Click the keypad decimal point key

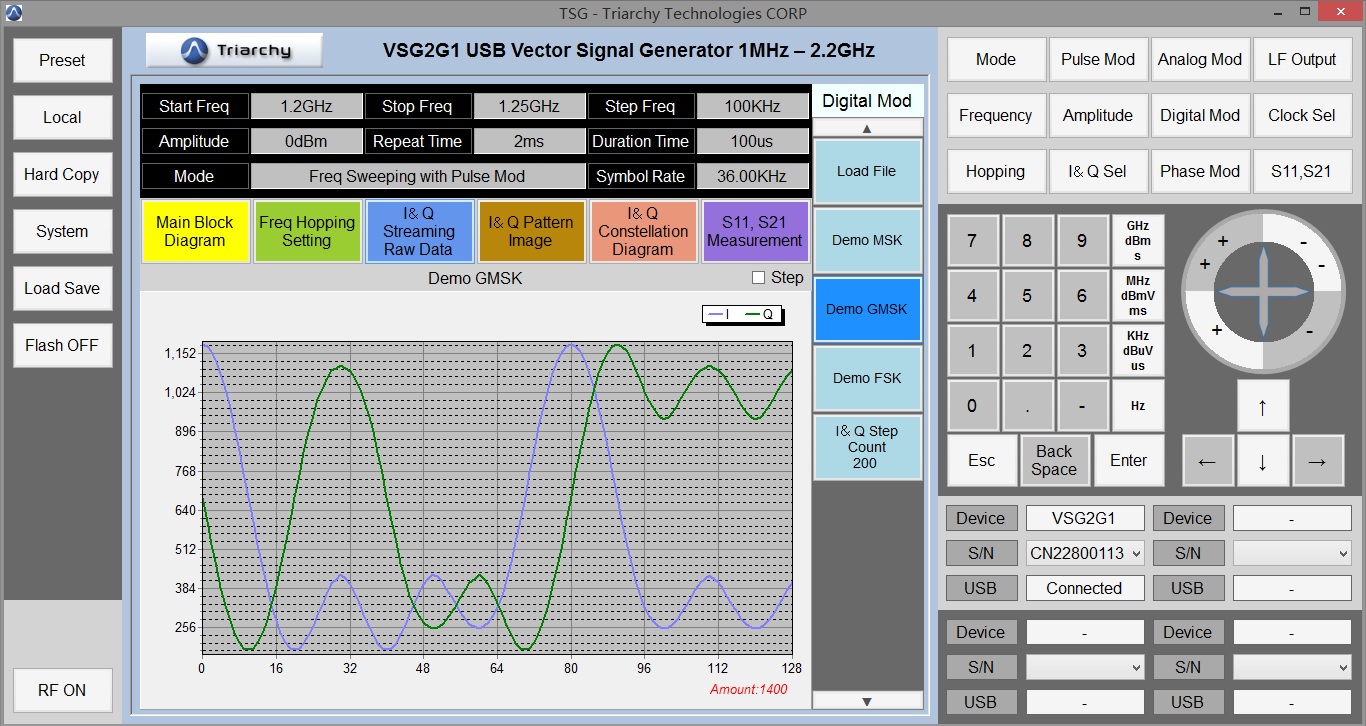(1027, 406)
